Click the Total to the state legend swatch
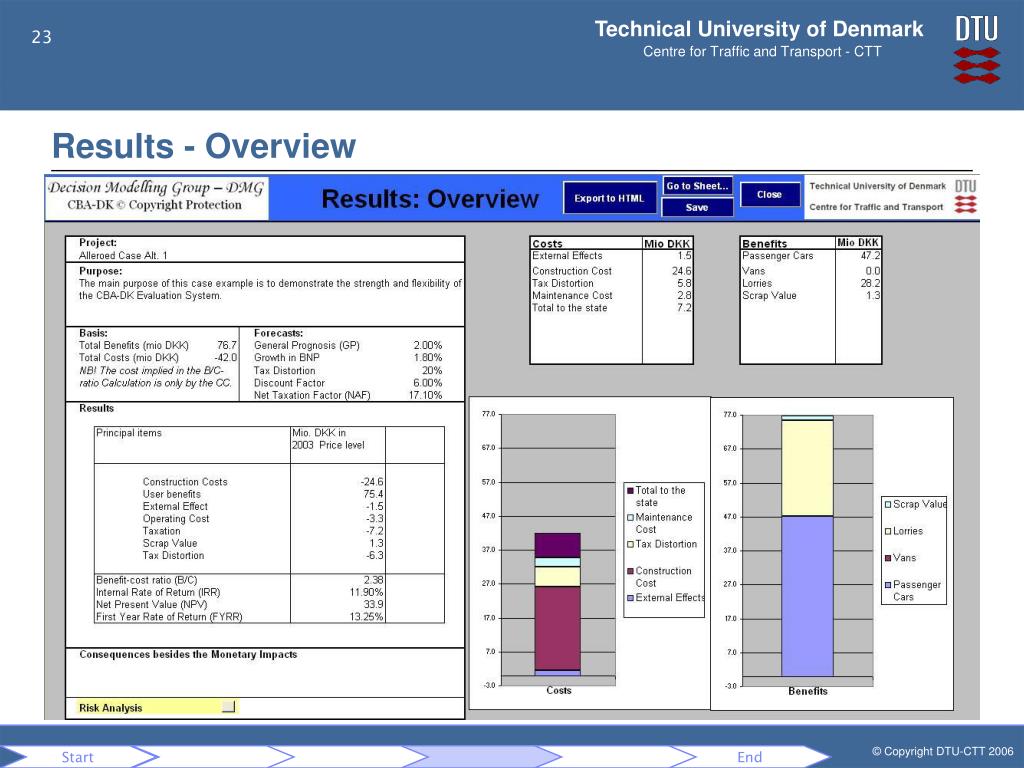The height and width of the screenshot is (768, 1024). (630, 490)
